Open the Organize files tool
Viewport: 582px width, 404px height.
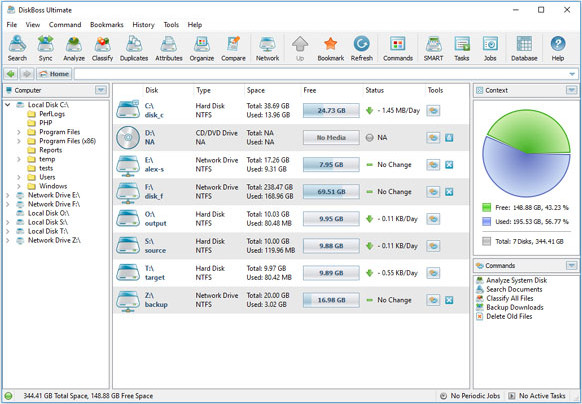pos(202,48)
